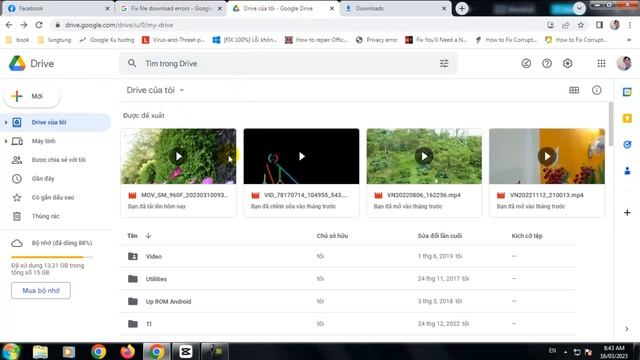Get add-ons plus icon
Screen dimensions: 640x360
click(627, 212)
